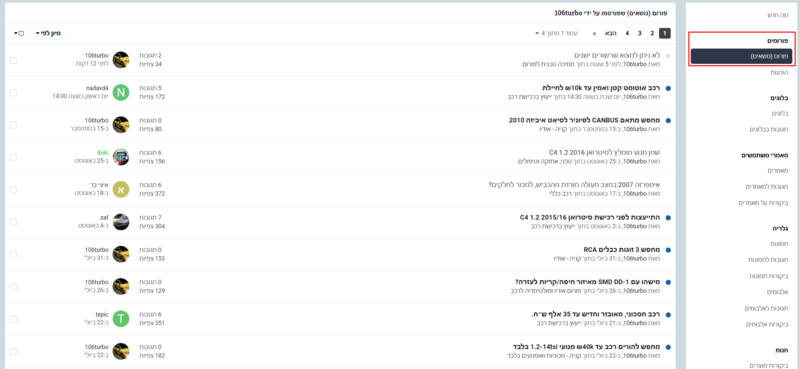Open תגובות למאמרים in the sidebar
800x369 pixels.
click(767, 187)
